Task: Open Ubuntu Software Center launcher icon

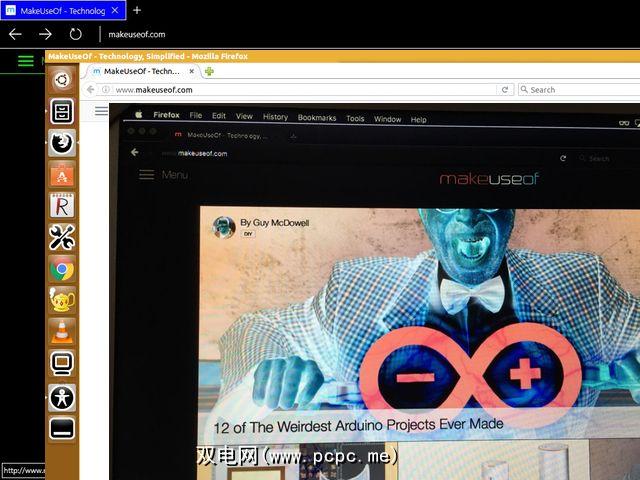Action: [62, 175]
